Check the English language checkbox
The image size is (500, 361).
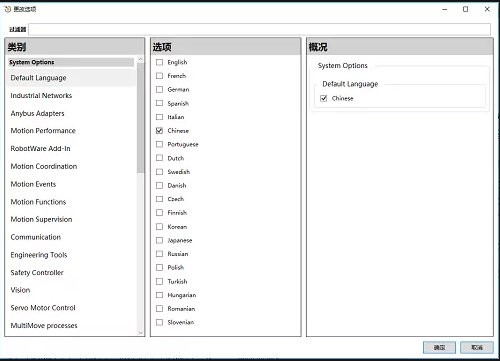[160, 62]
